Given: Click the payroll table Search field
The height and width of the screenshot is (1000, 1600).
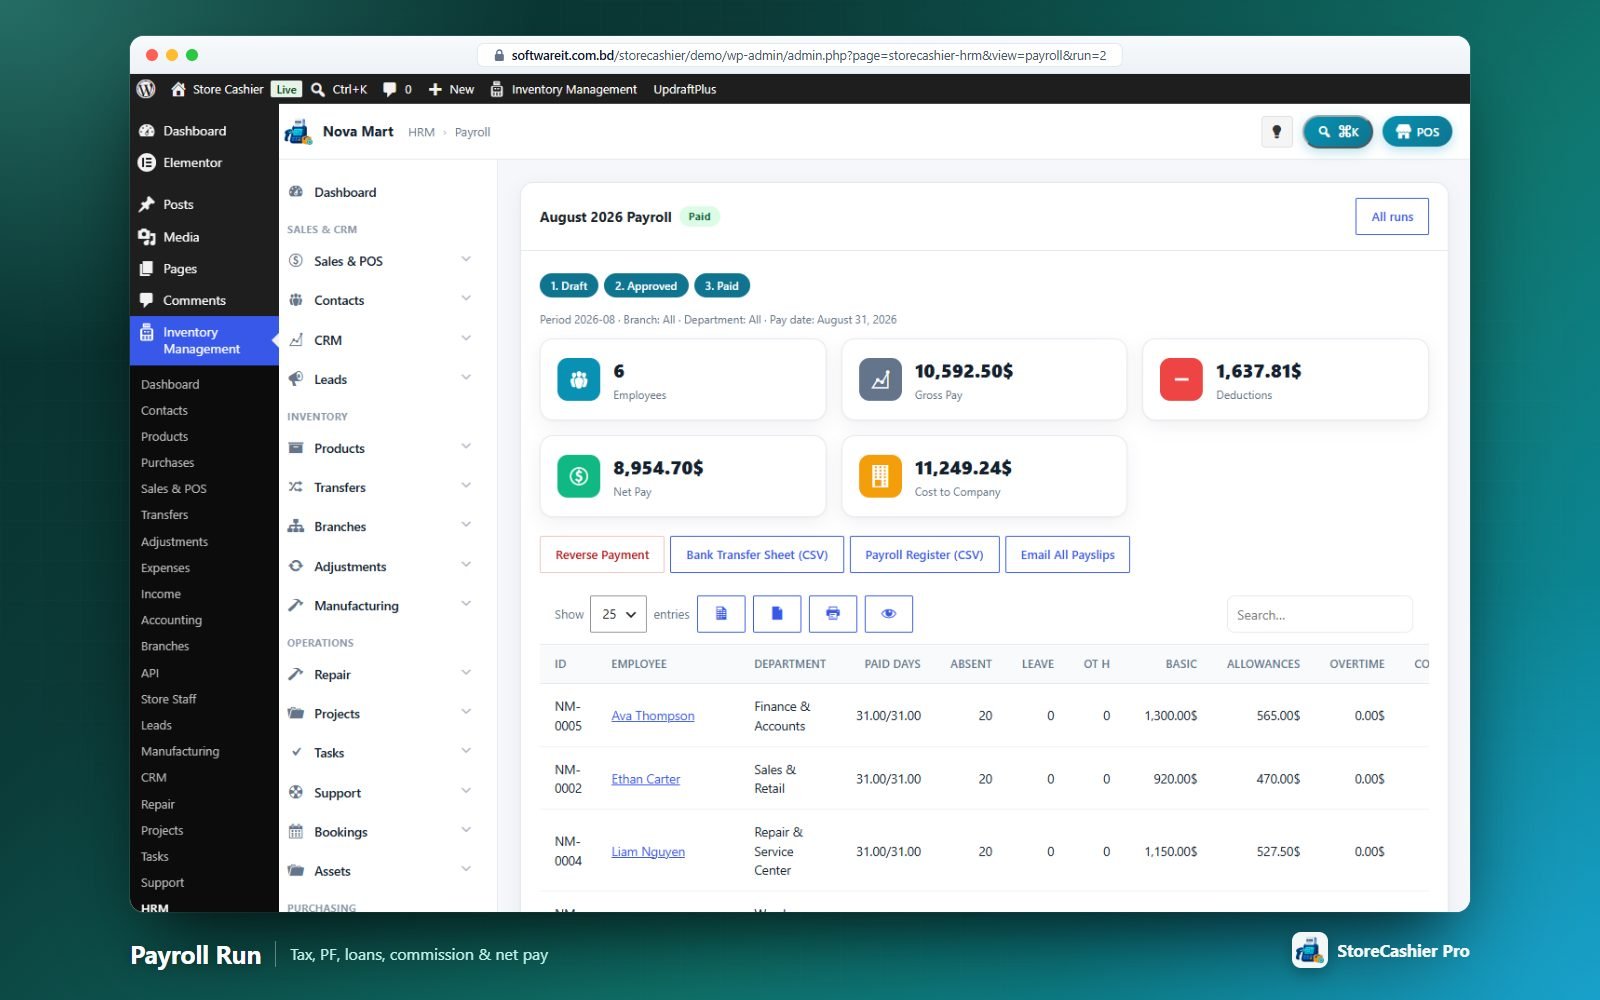Looking at the screenshot, I should point(1319,614).
